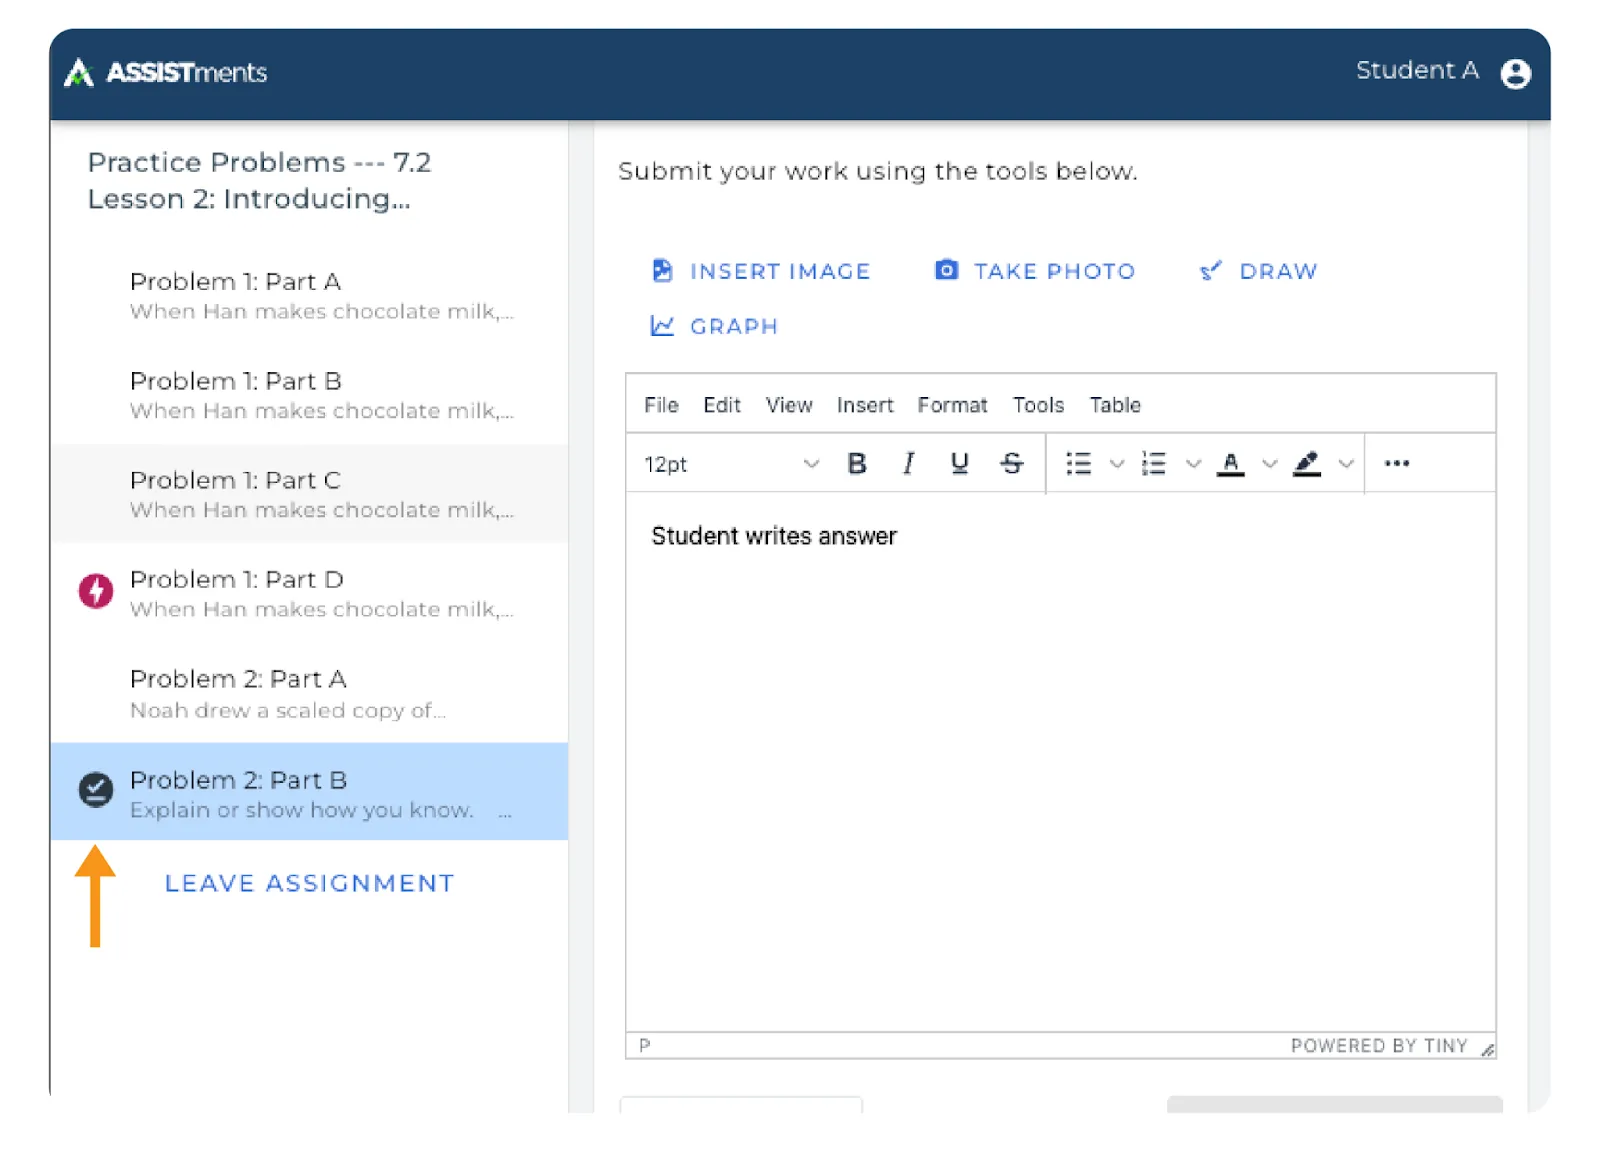Apply the highlight background color
Image resolution: width=1600 pixels, height=1166 pixels.
coord(1307,464)
